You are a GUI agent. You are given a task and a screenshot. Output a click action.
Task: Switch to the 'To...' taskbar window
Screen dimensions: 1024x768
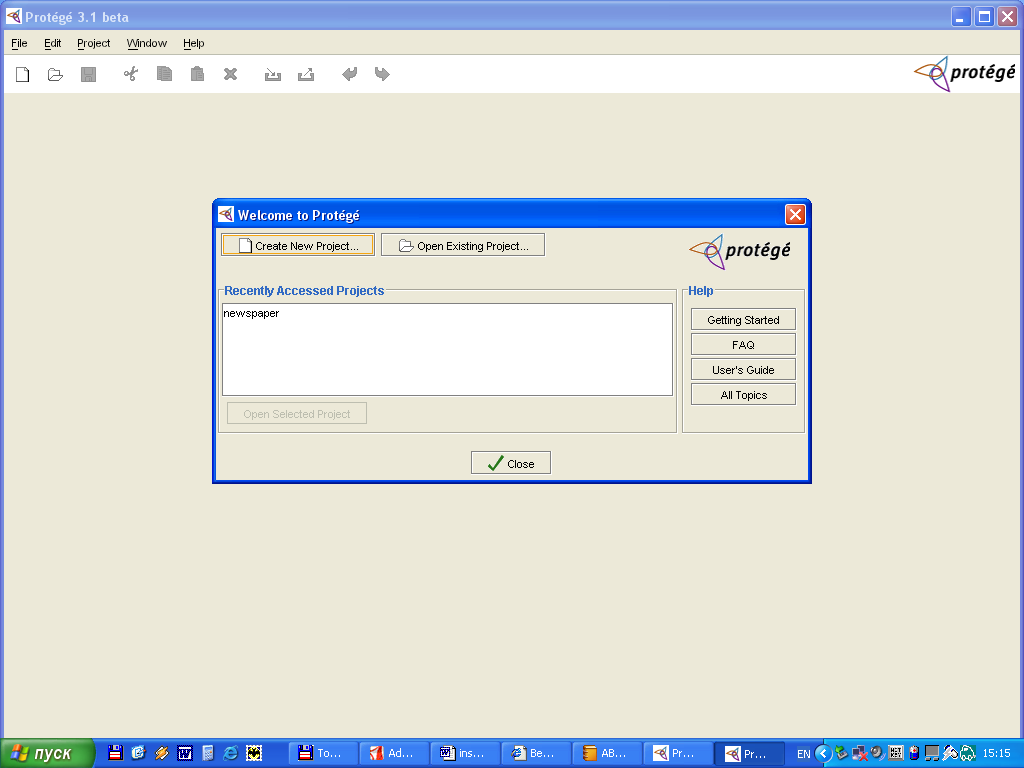[324, 753]
